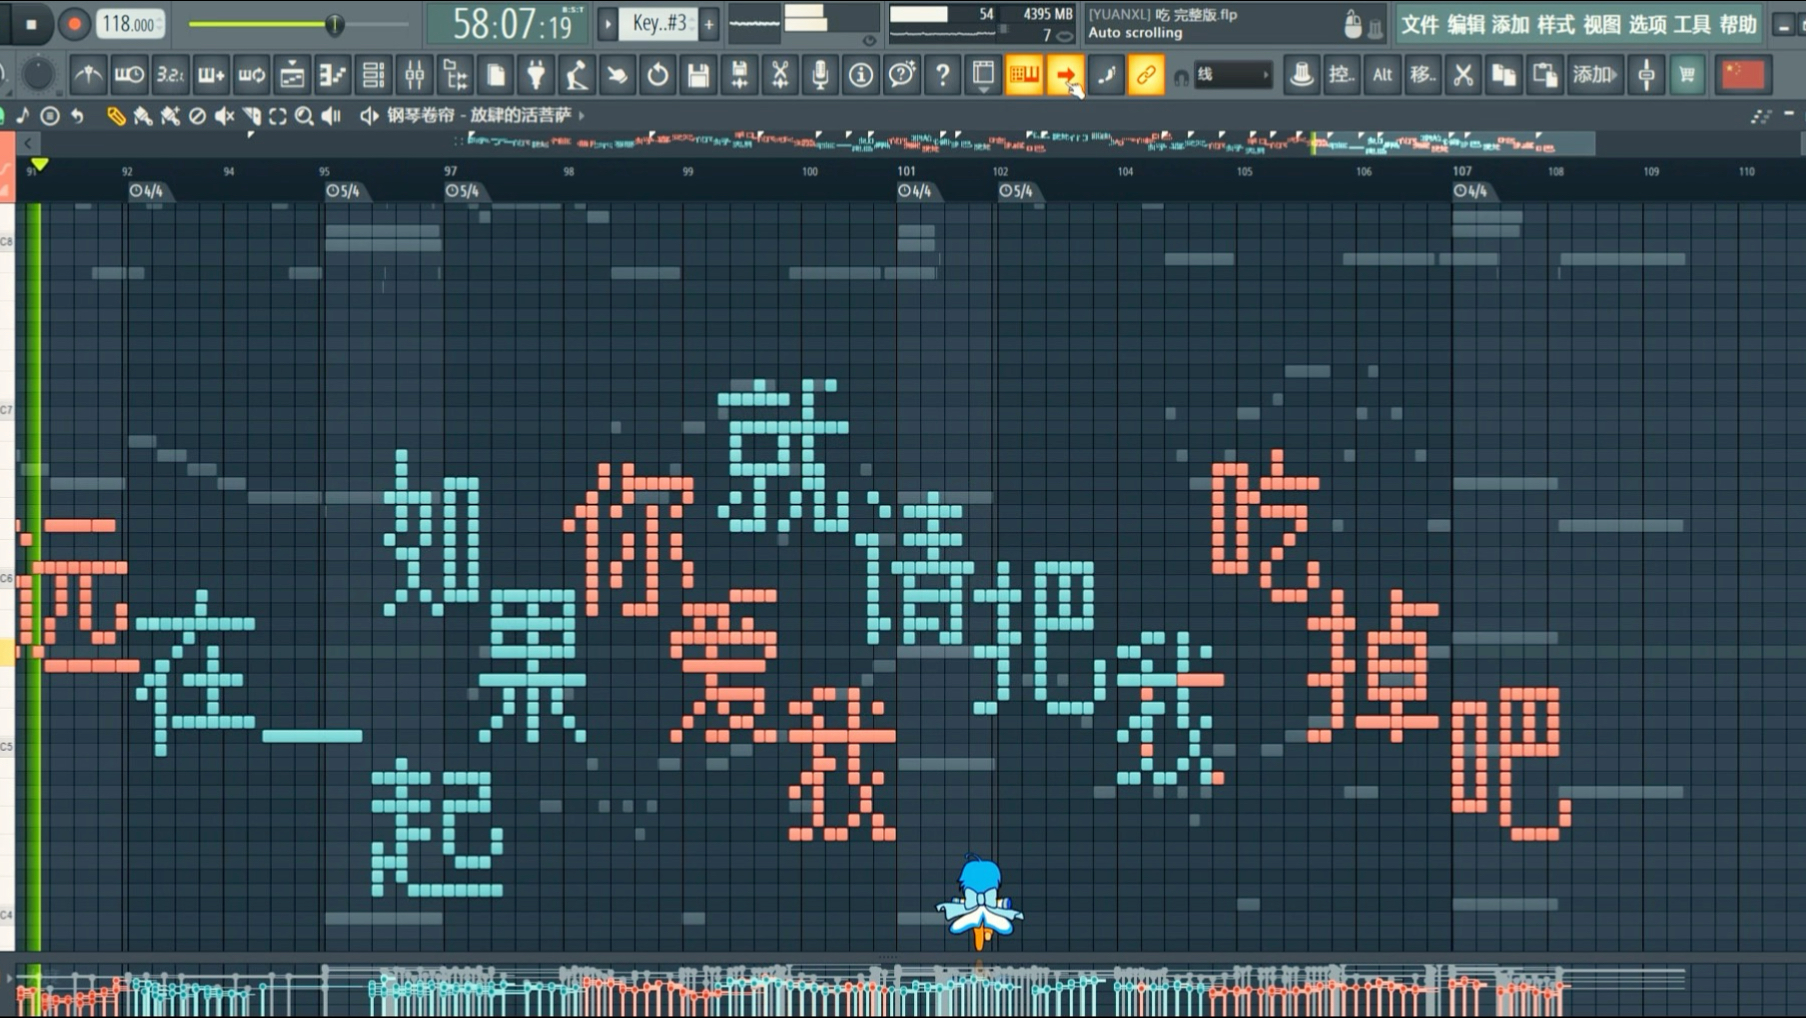Toggle the orange multilink controllers button
Image resolution: width=1806 pixels, height=1019 pixels.
coord(1146,75)
